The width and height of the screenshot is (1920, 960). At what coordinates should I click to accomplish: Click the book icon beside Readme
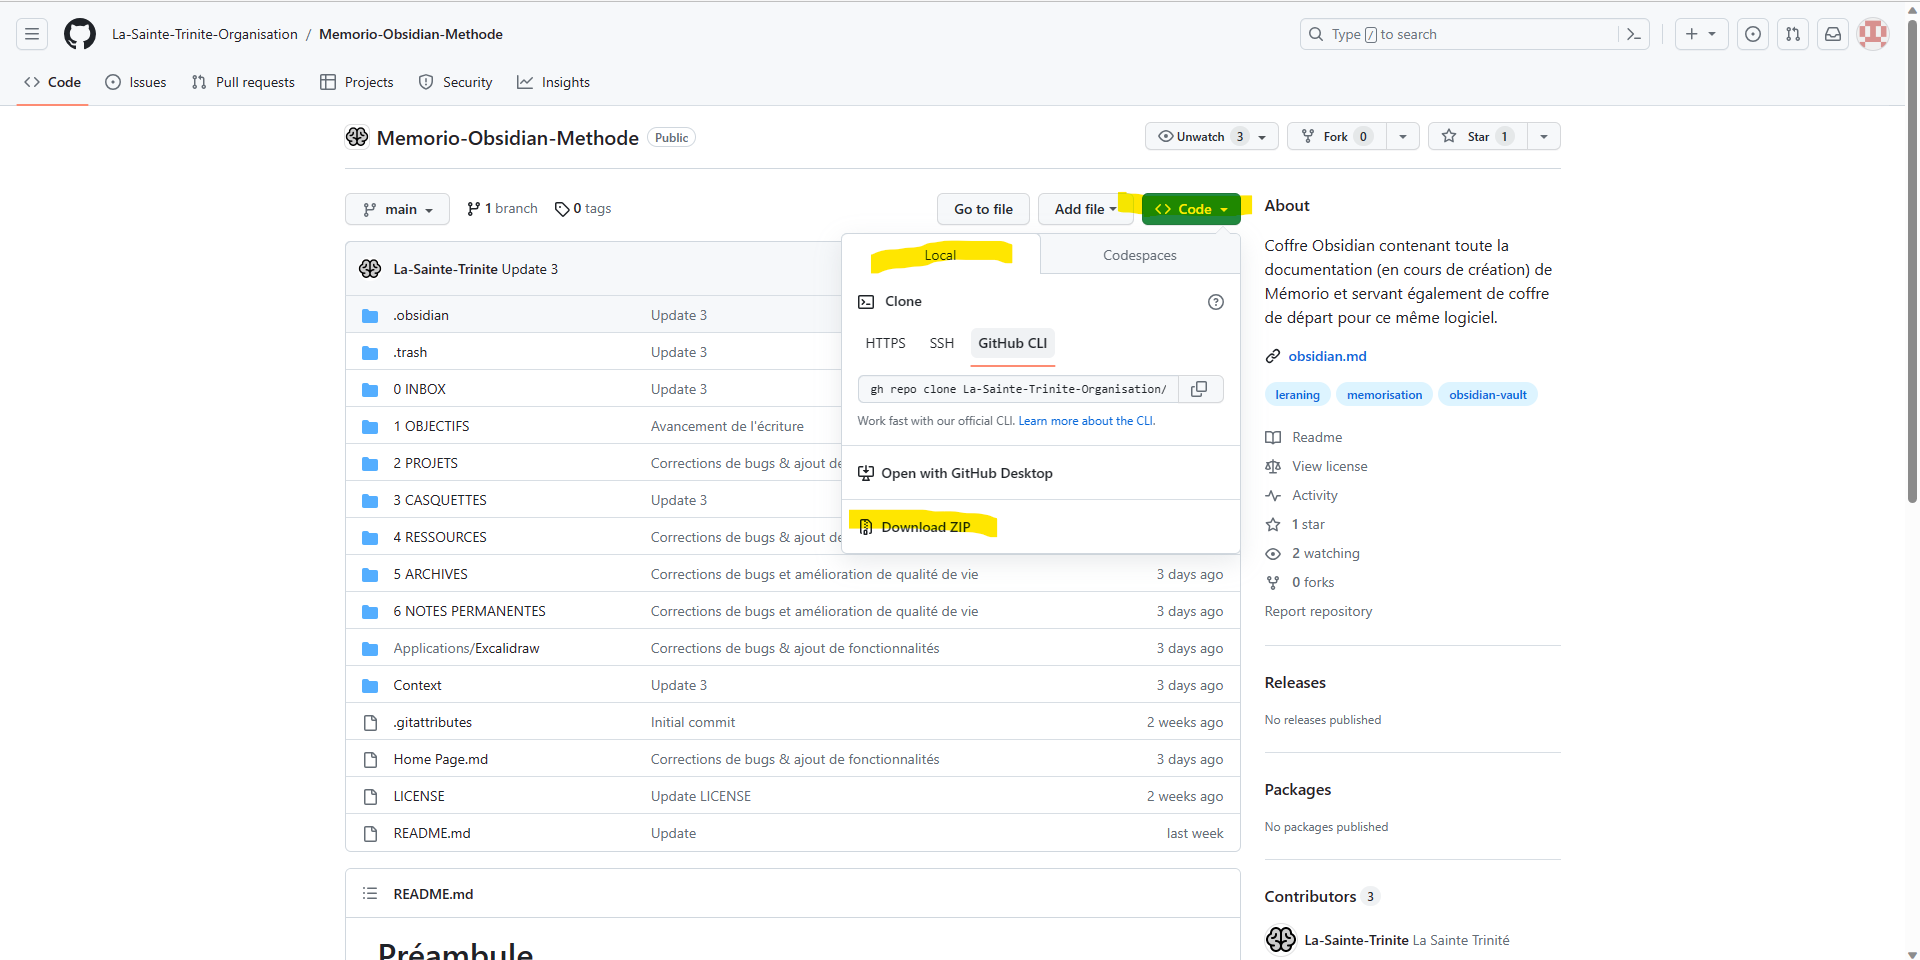1273,438
